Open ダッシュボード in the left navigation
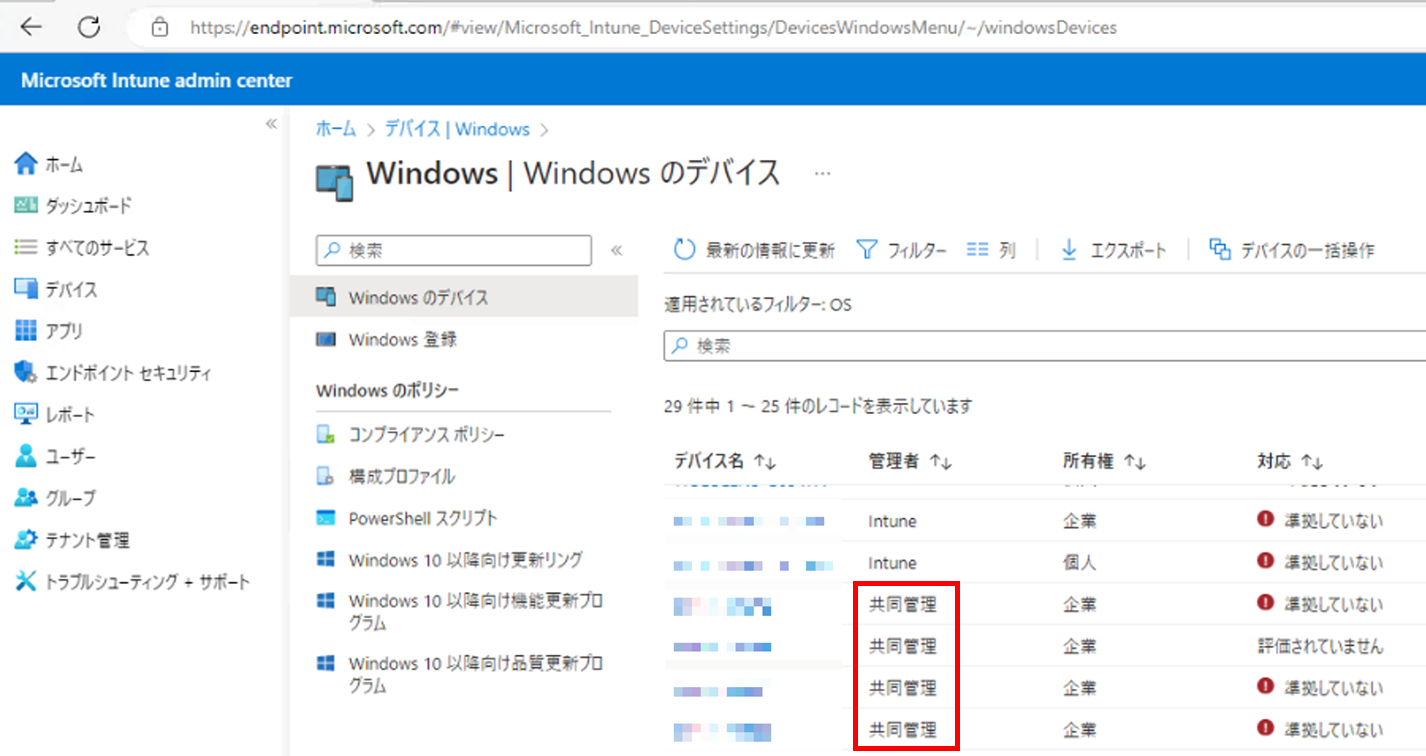The image size is (1426, 756). point(88,206)
